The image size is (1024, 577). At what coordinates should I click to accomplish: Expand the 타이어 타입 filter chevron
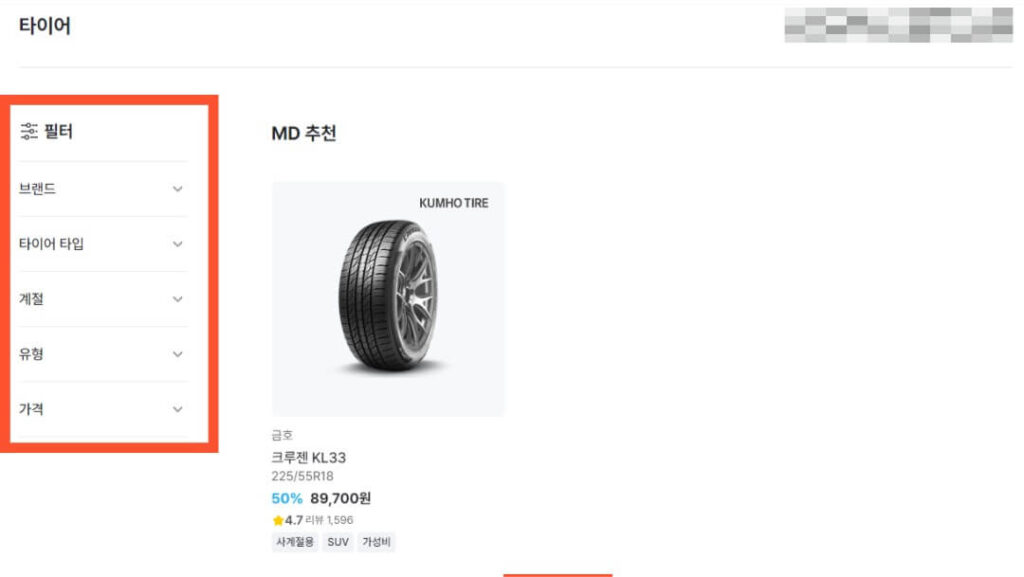click(x=178, y=244)
